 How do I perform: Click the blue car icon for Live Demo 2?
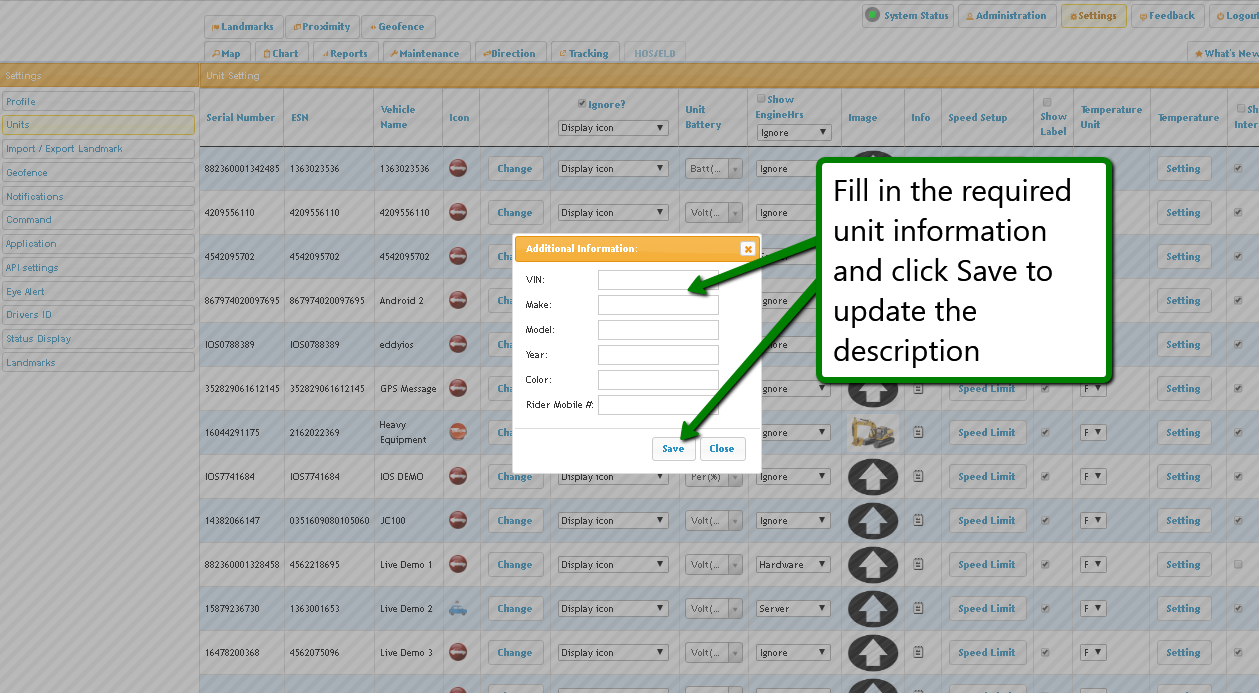point(458,608)
